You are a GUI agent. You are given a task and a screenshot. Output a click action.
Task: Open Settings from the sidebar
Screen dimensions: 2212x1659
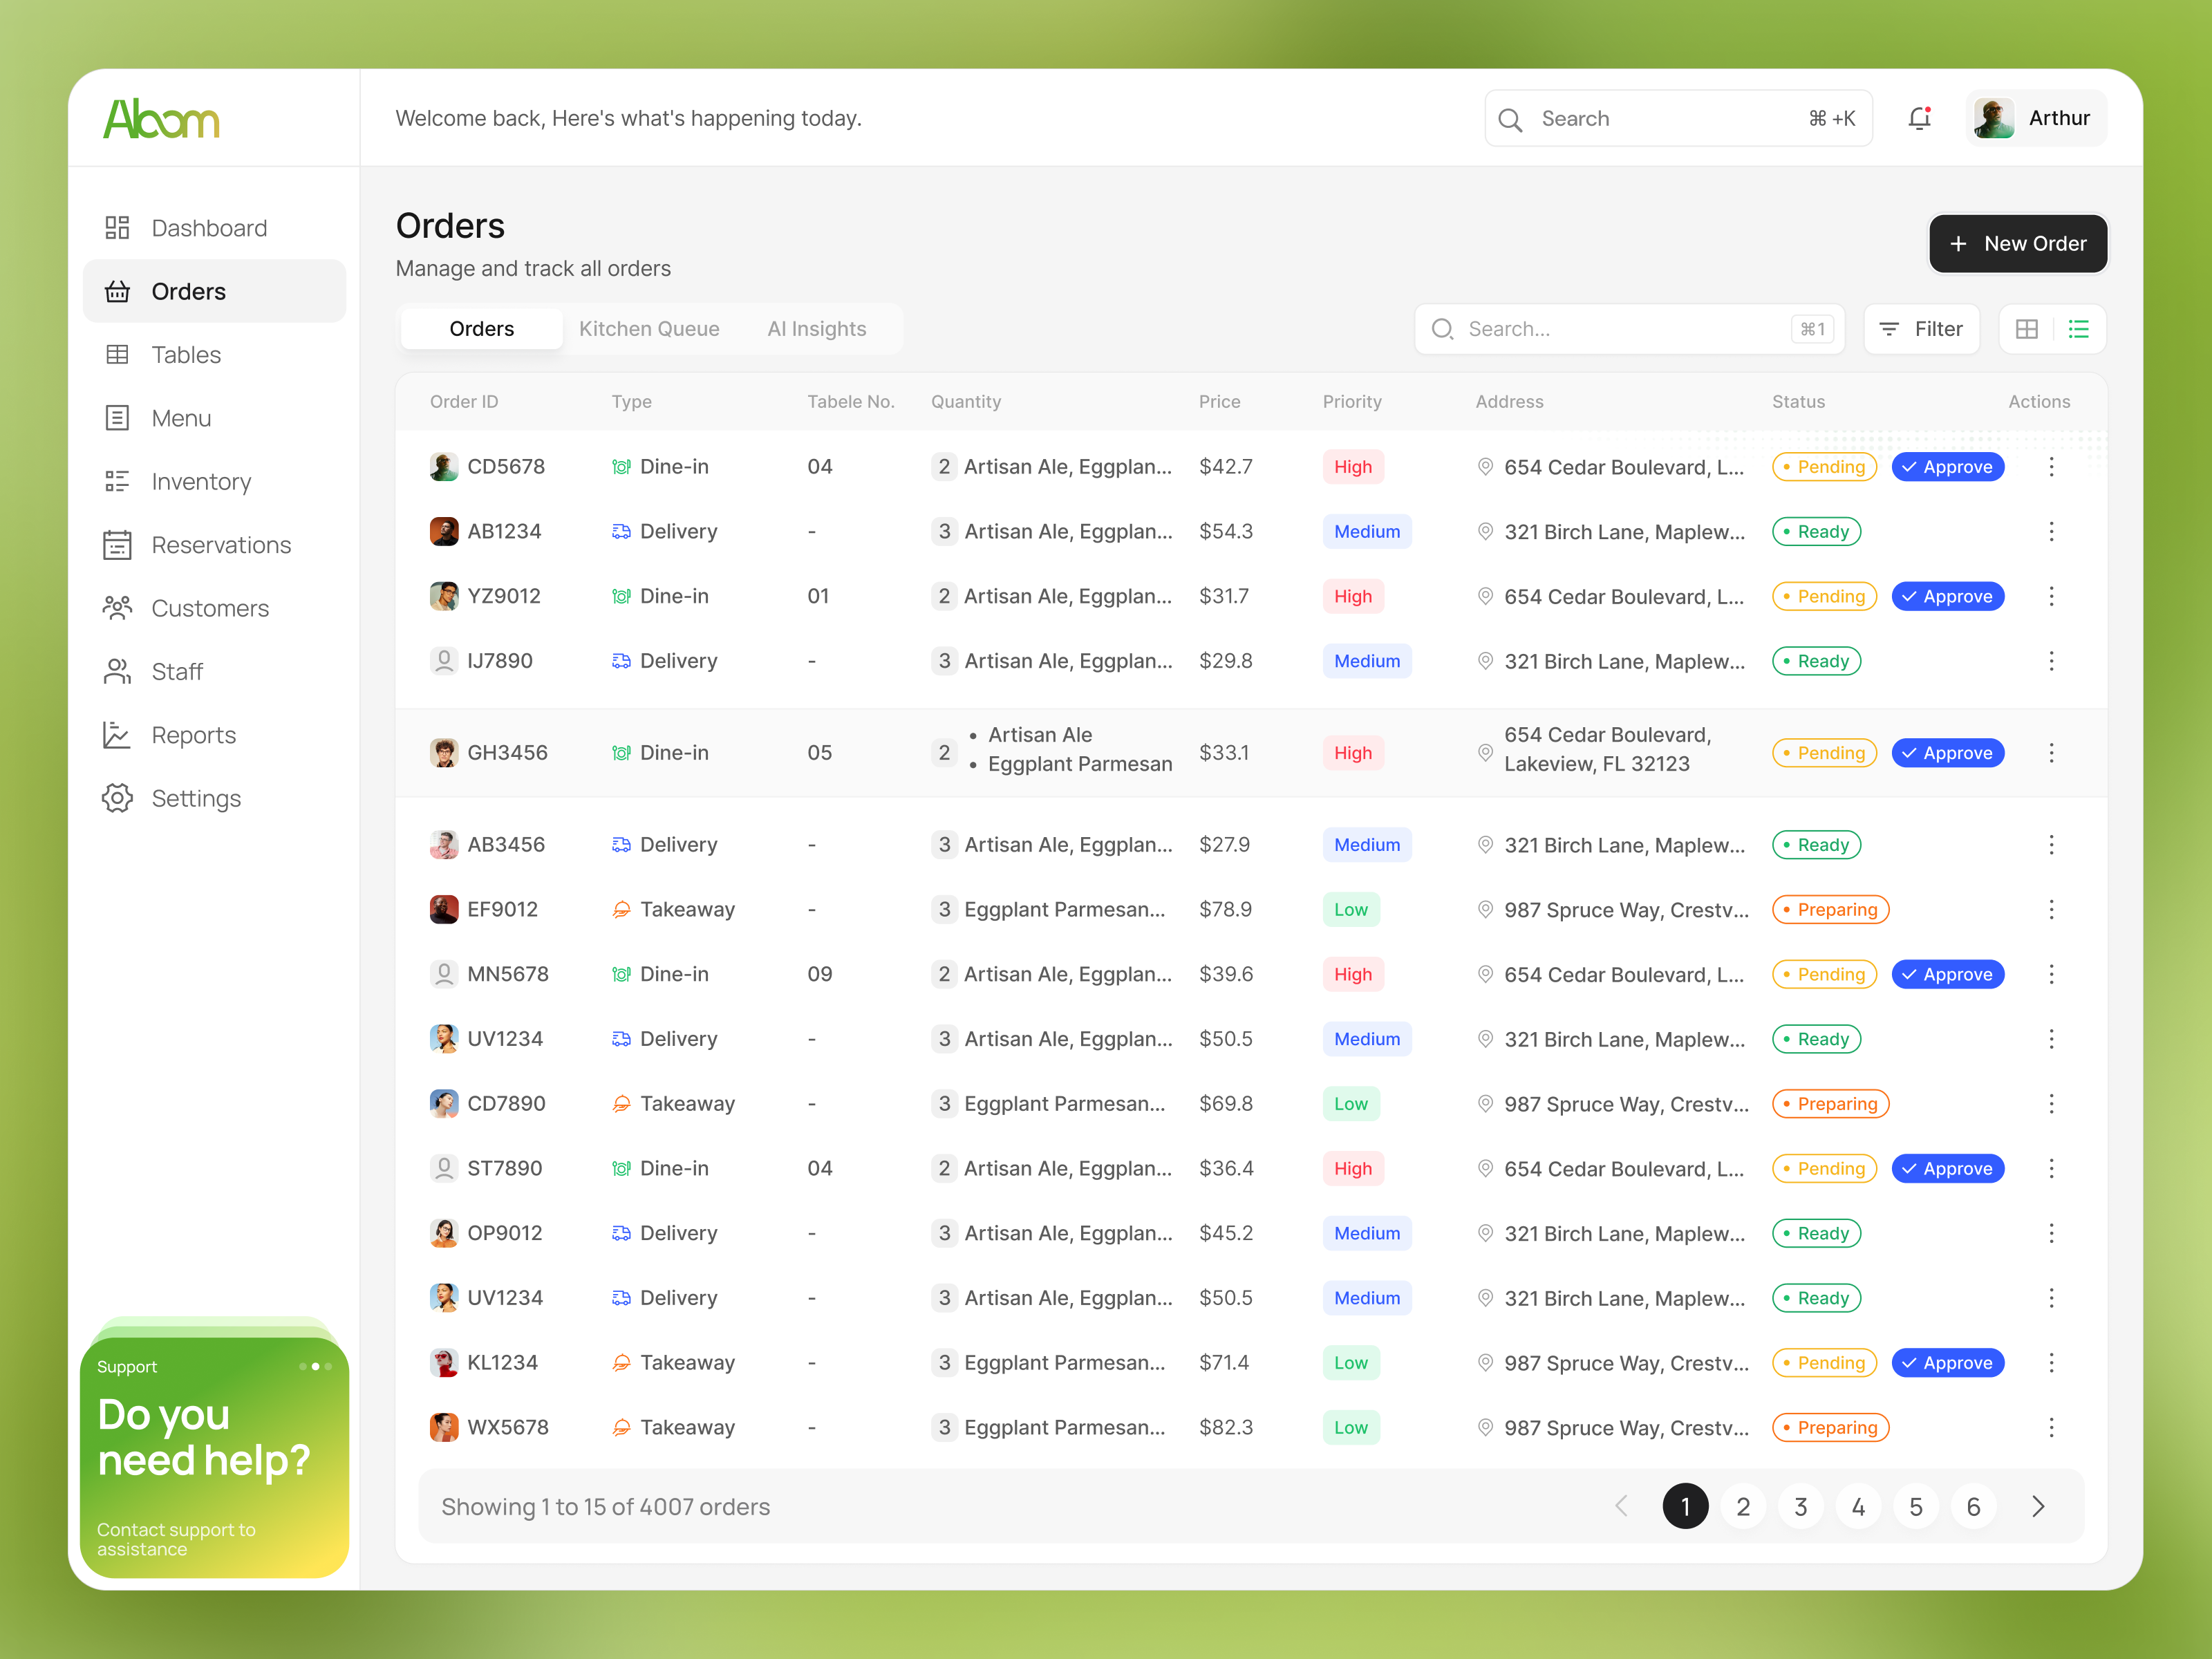196,798
